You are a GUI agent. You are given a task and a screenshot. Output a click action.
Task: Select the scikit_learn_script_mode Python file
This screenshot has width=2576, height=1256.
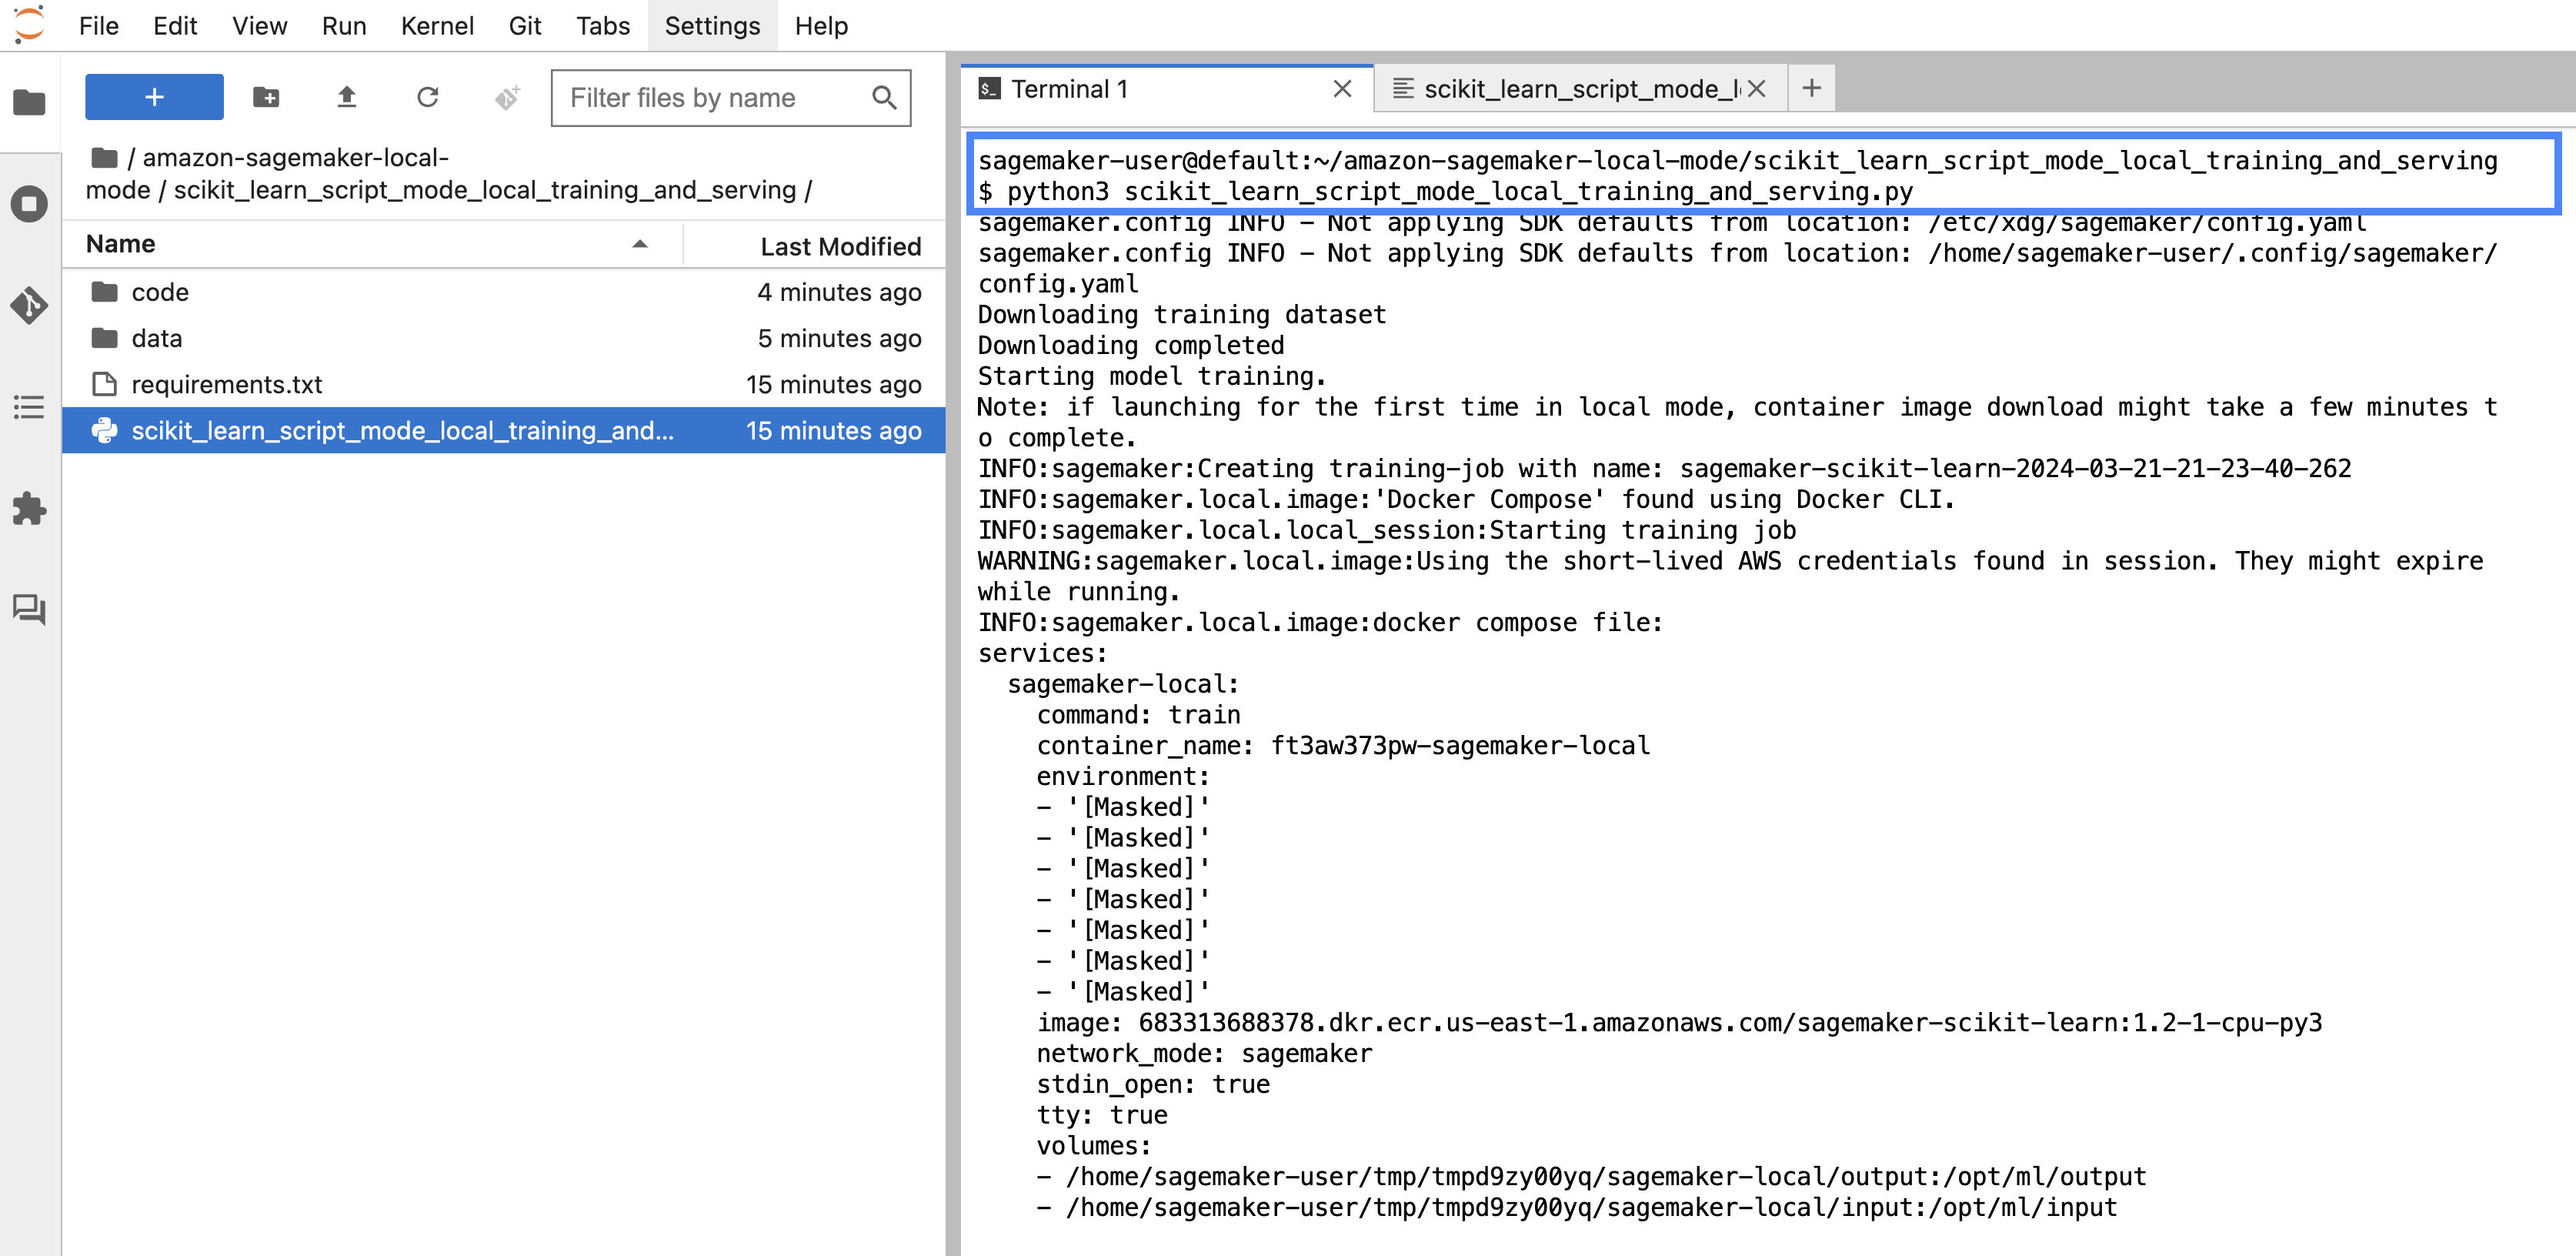click(404, 430)
